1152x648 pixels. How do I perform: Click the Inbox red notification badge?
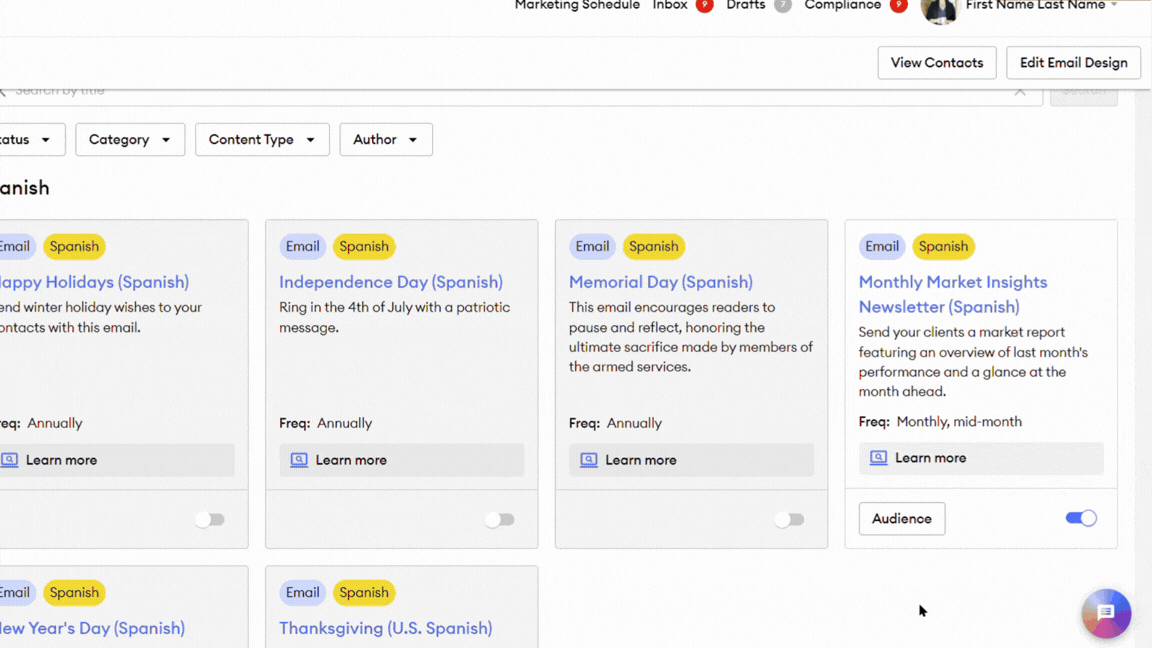[704, 6]
